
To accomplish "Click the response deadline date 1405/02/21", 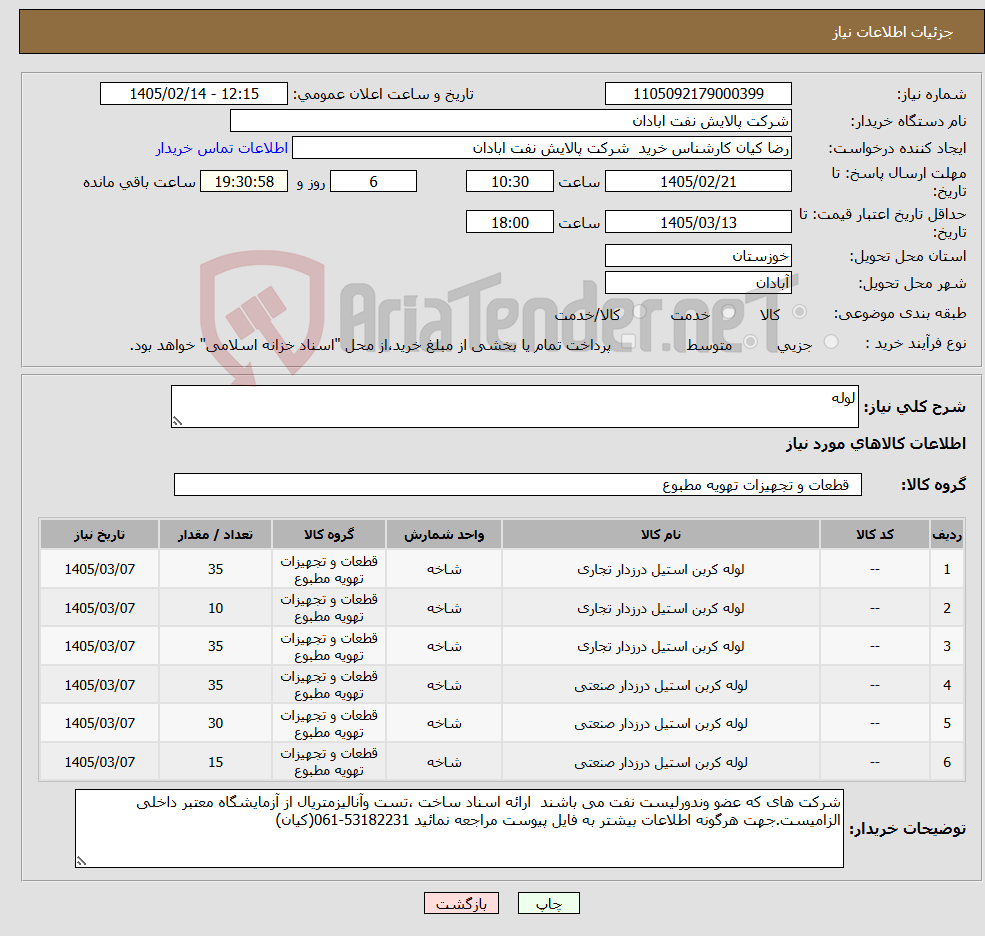I will click(x=698, y=182).
